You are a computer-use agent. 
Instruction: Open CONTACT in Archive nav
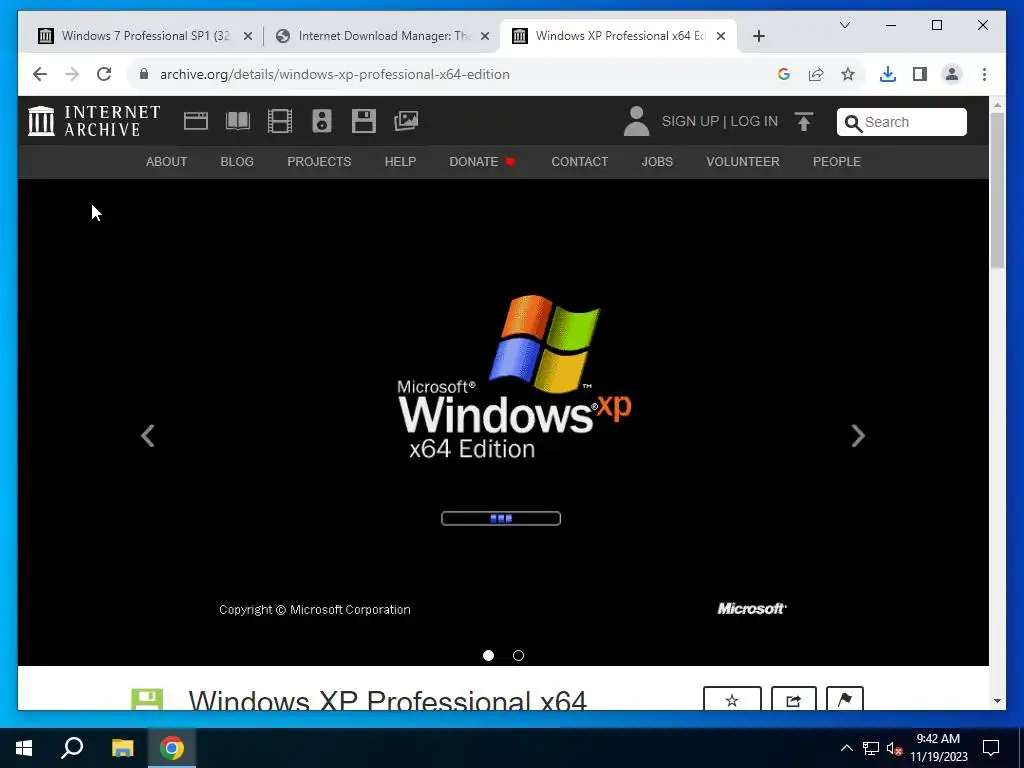pyautogui.click(x=580, y=162)
